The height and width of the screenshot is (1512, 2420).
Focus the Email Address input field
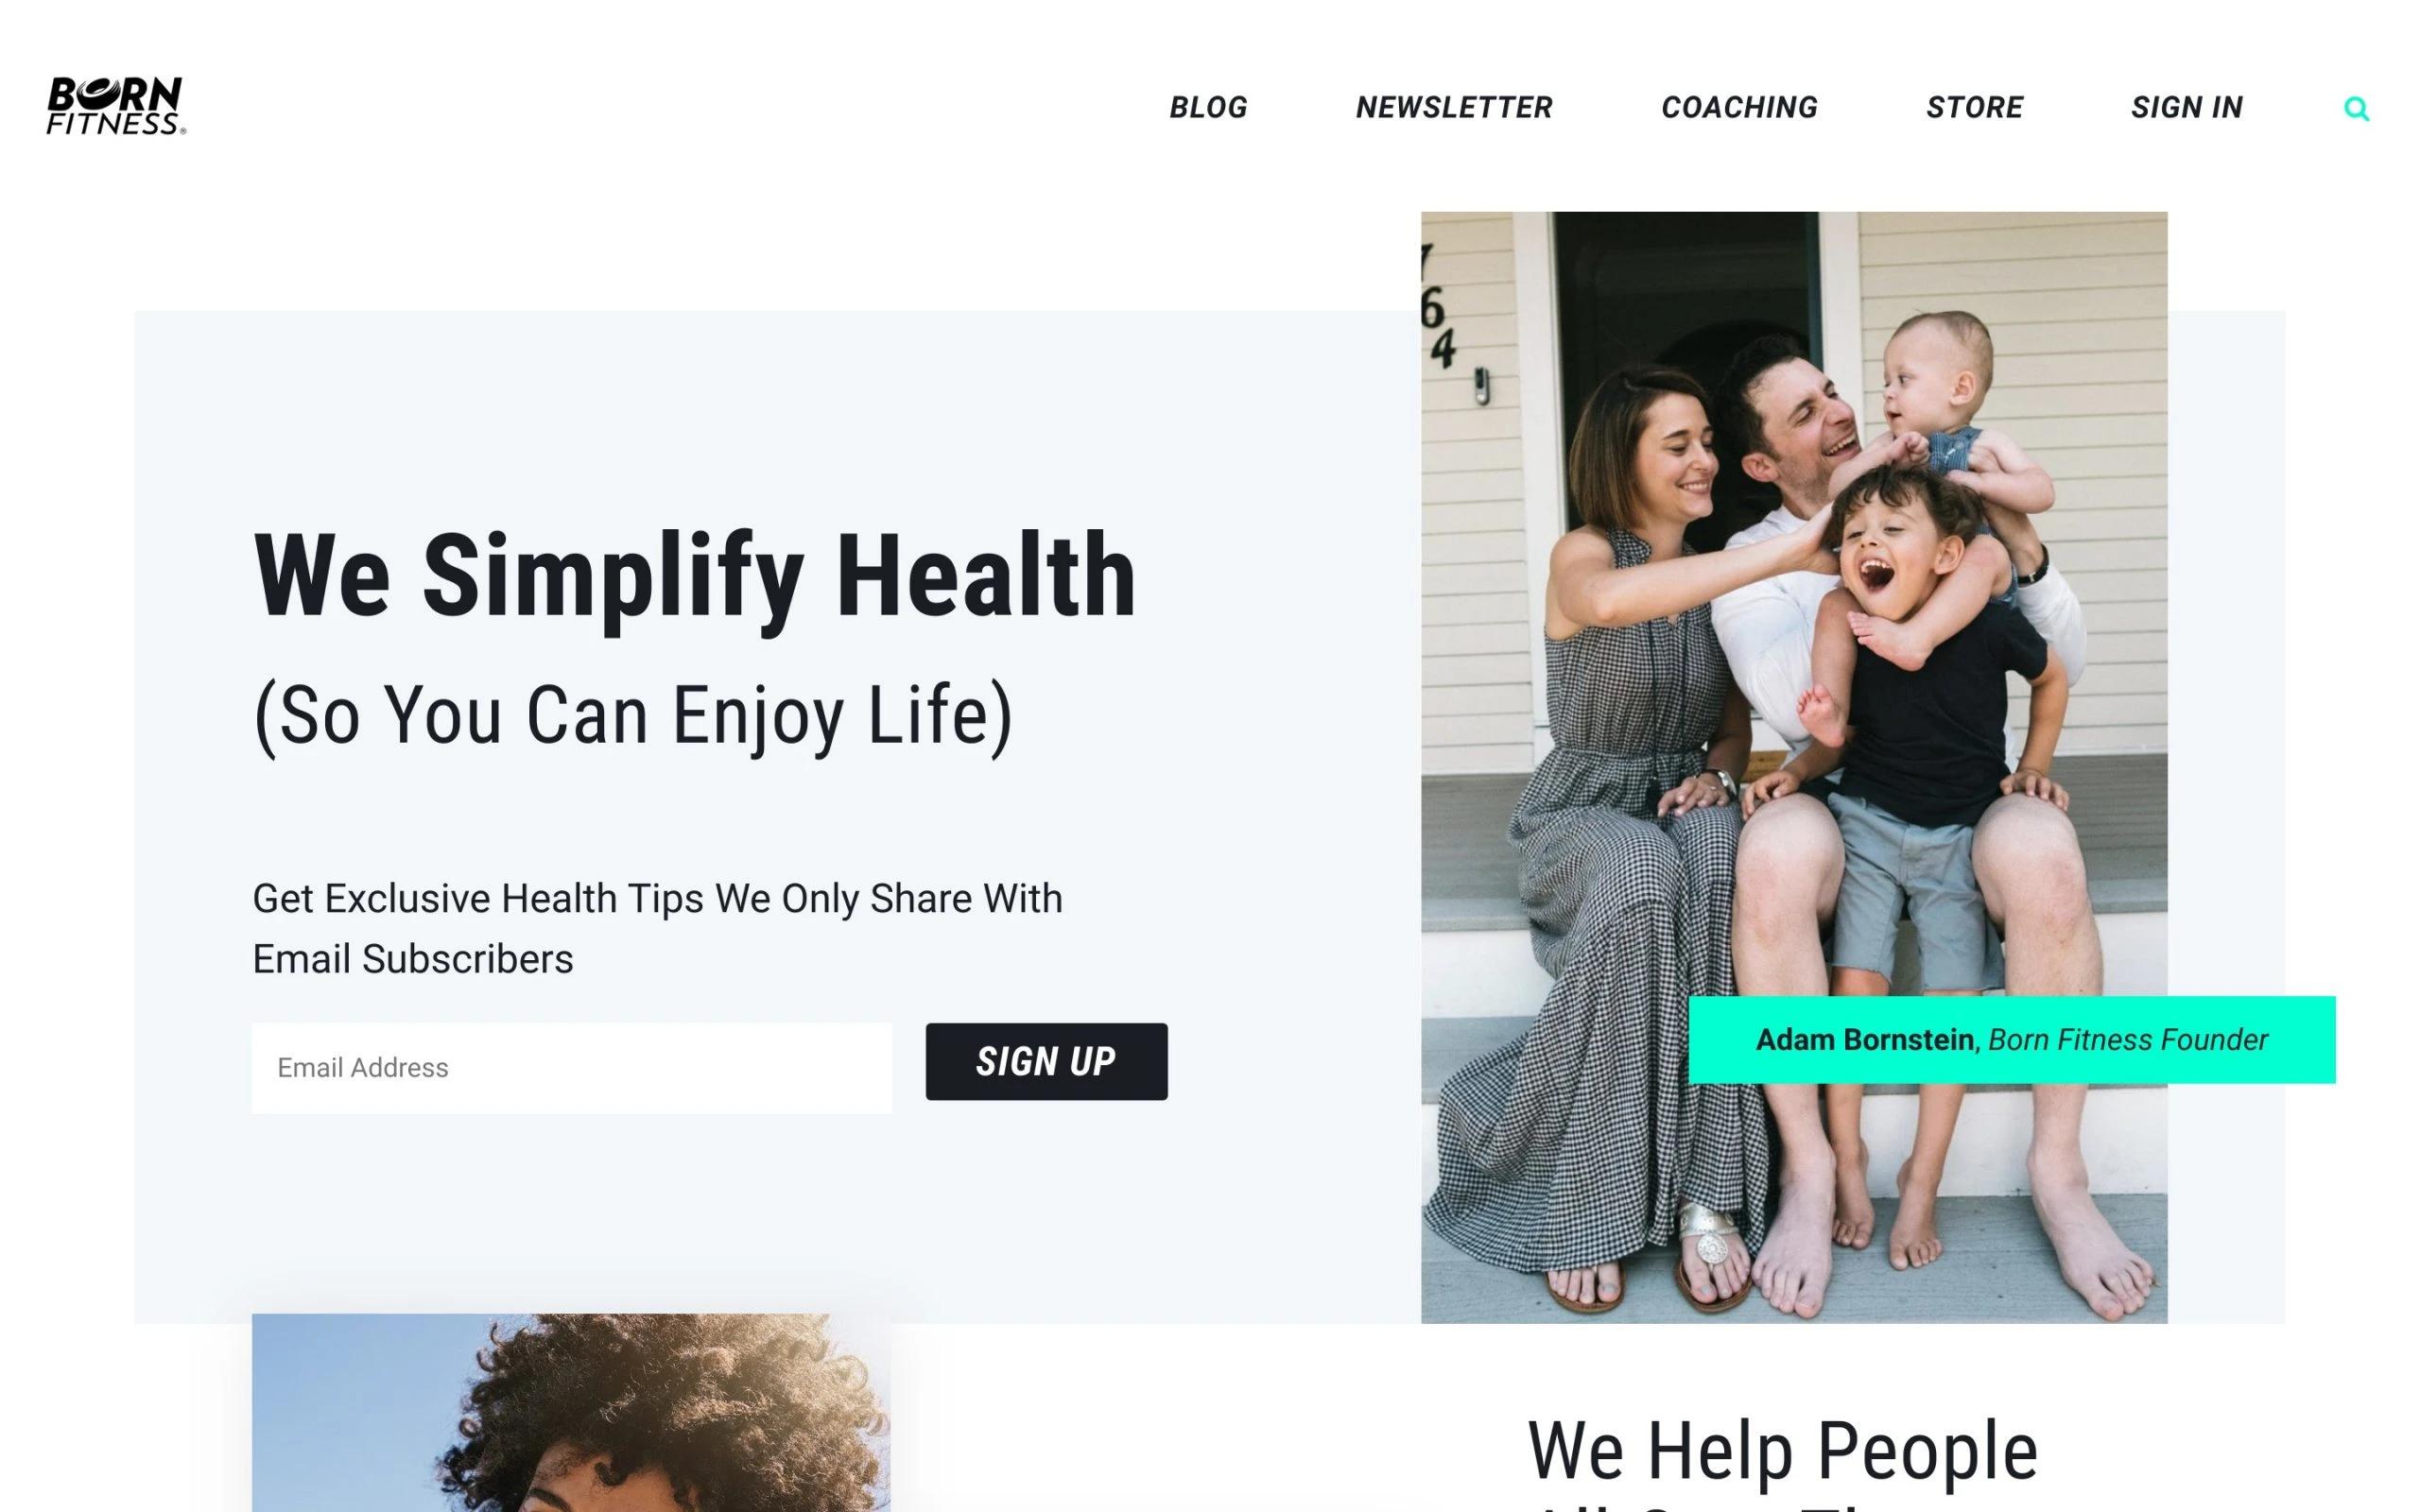coord(571,1067)
